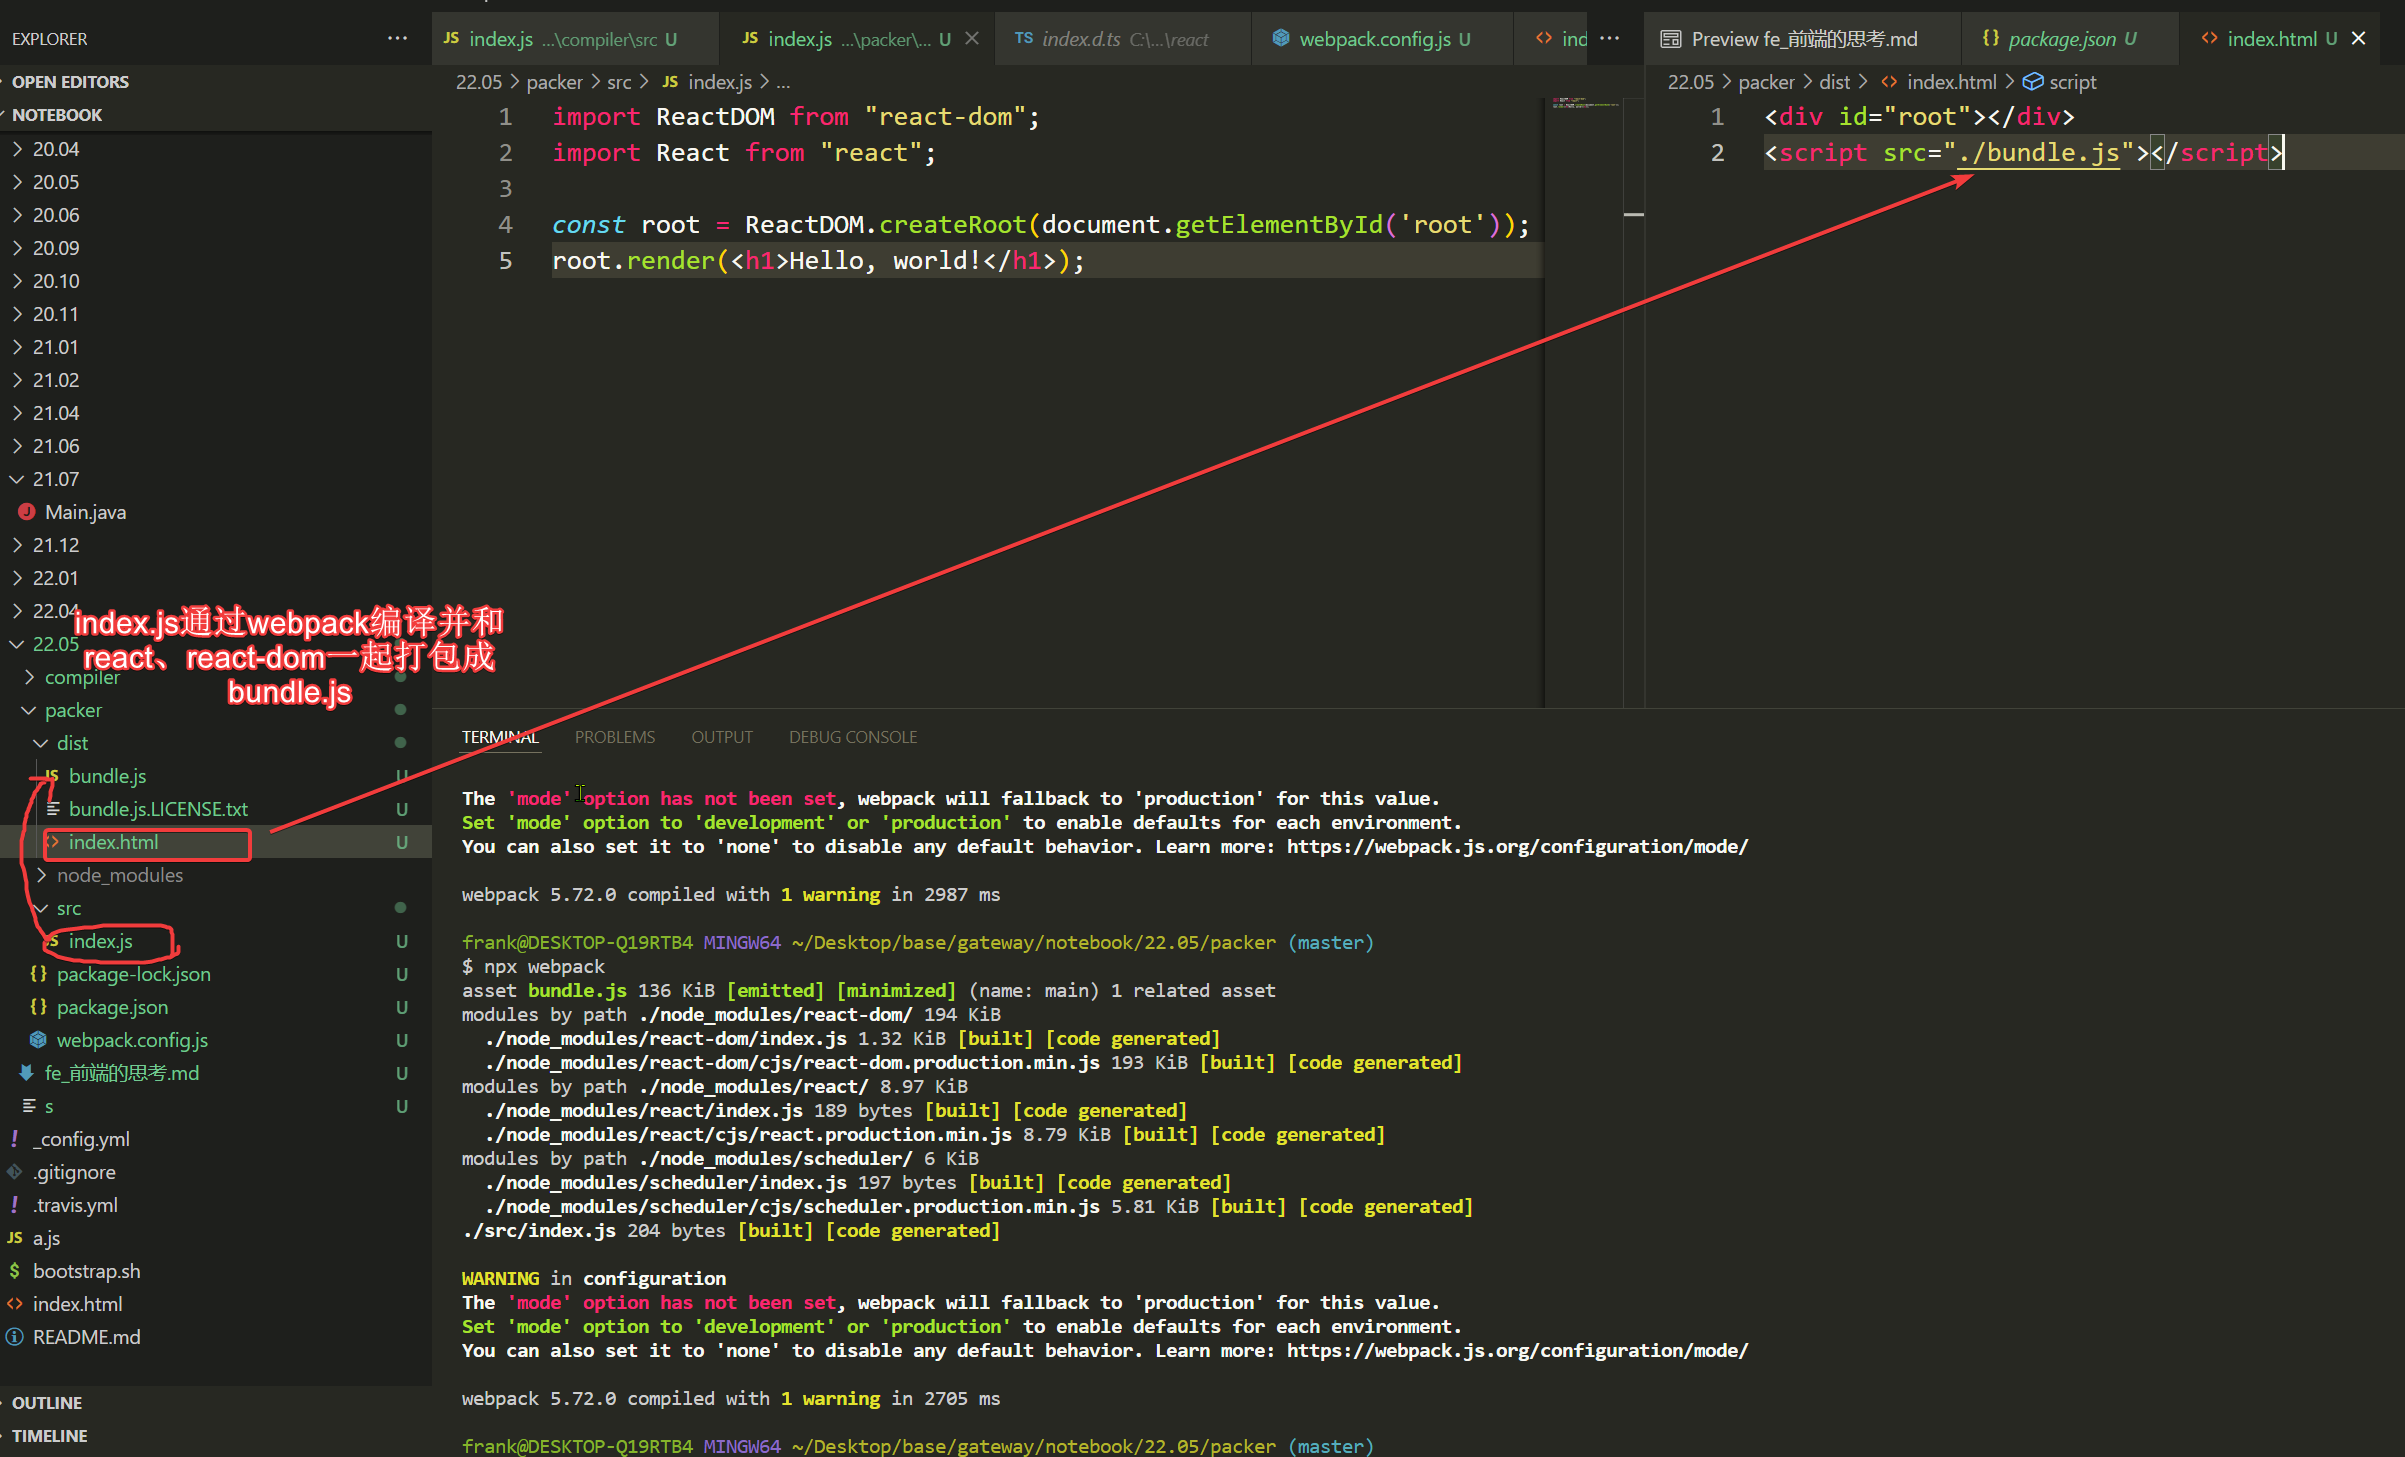2405x1457 pixels.
Task: Switch to compiler index.js tab
Action: [x=574, y=39]
